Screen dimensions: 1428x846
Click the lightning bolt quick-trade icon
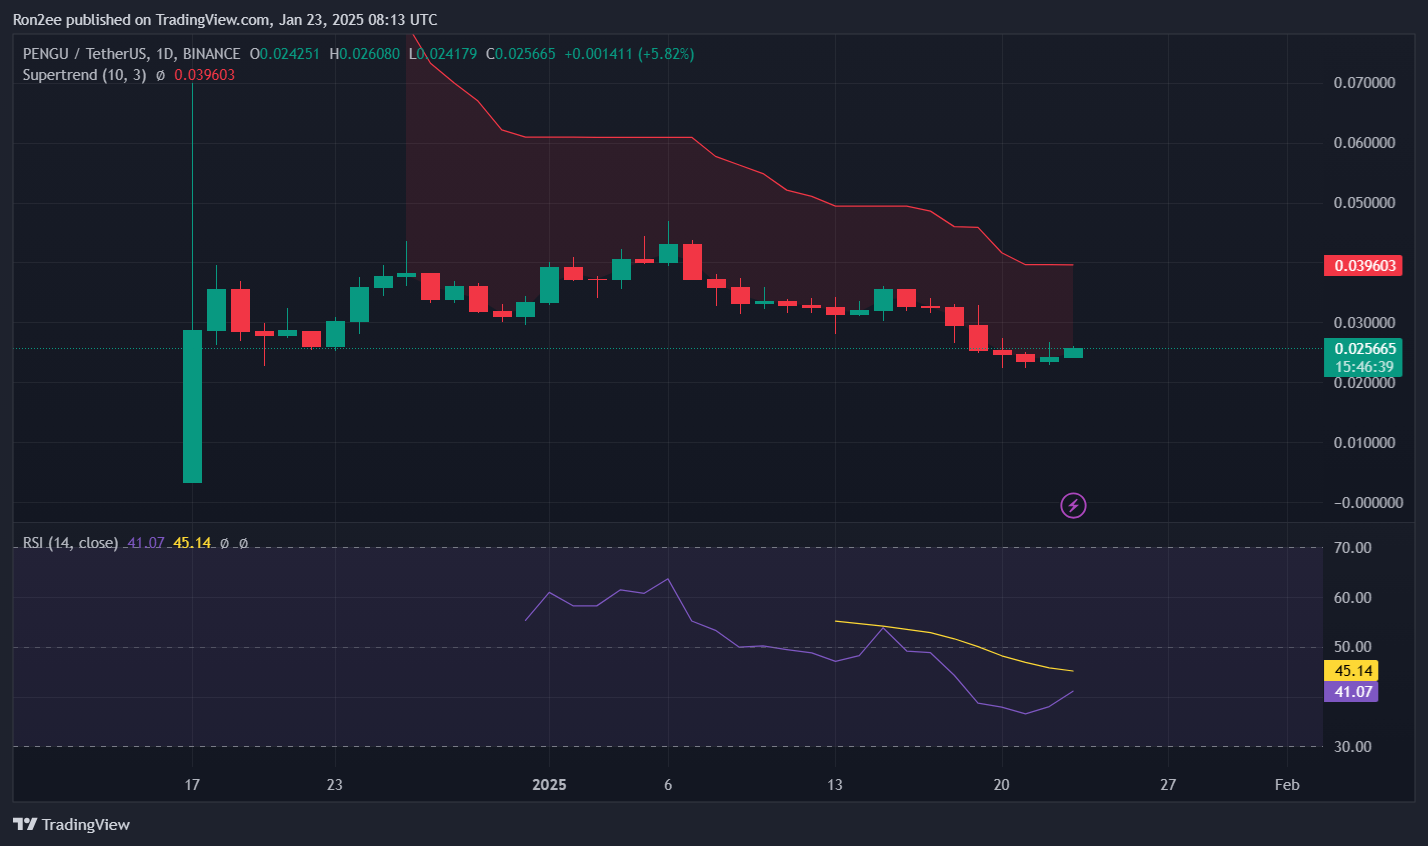tap(1073, 505)
